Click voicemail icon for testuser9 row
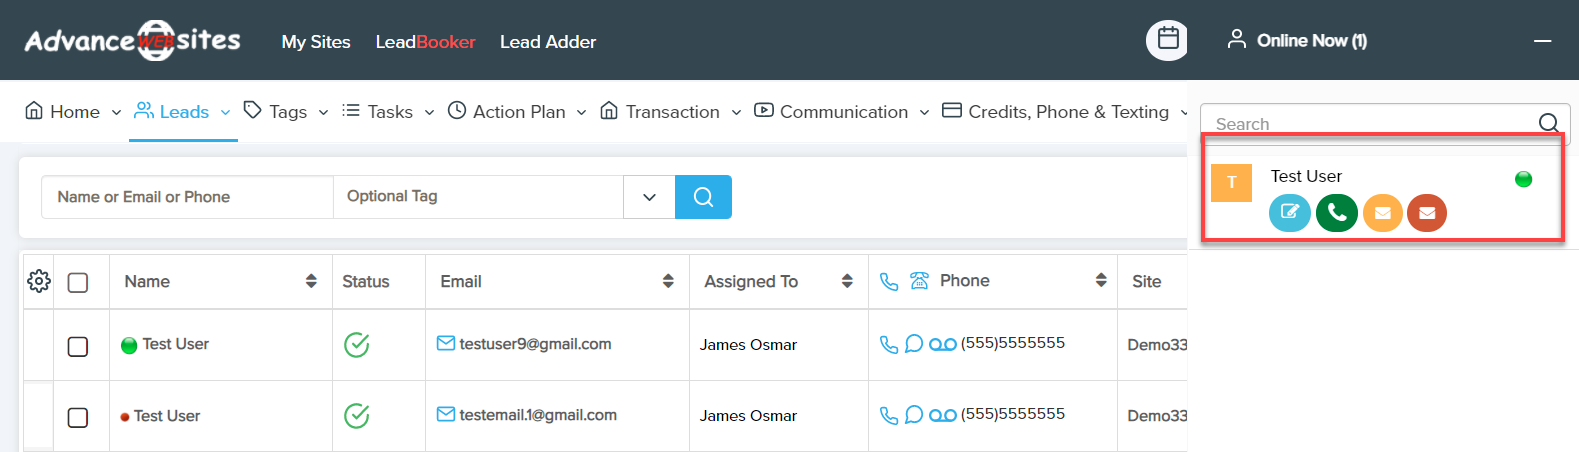Screen dimensions: 1579x452 click(x=942, y=344)
